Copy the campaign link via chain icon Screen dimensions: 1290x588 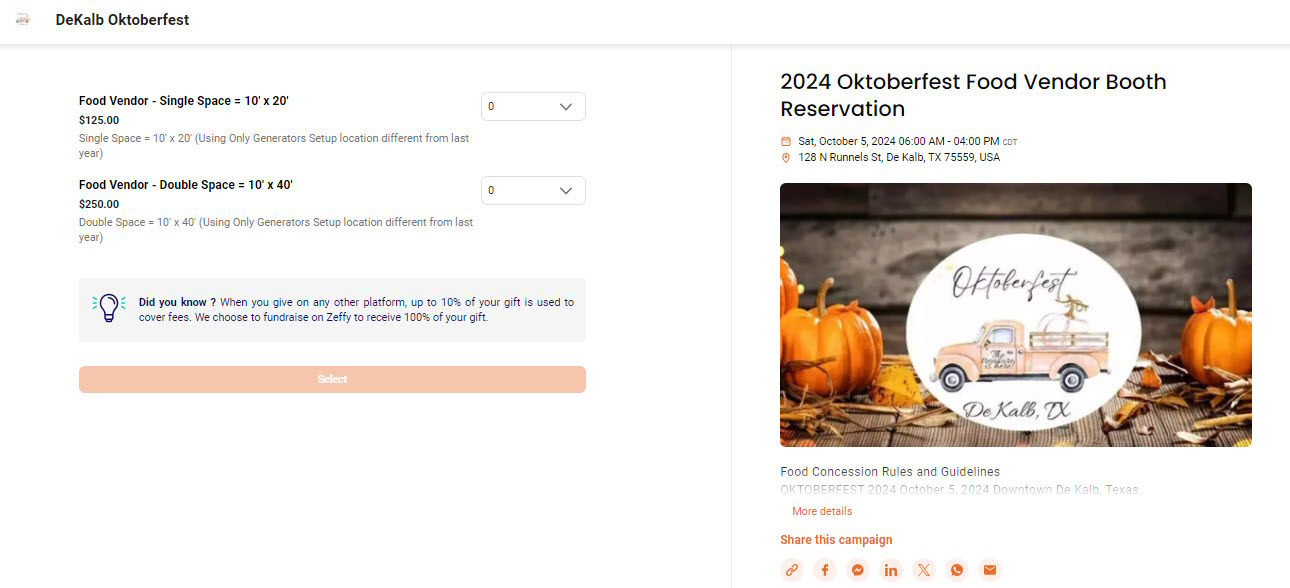pos(792,570)
